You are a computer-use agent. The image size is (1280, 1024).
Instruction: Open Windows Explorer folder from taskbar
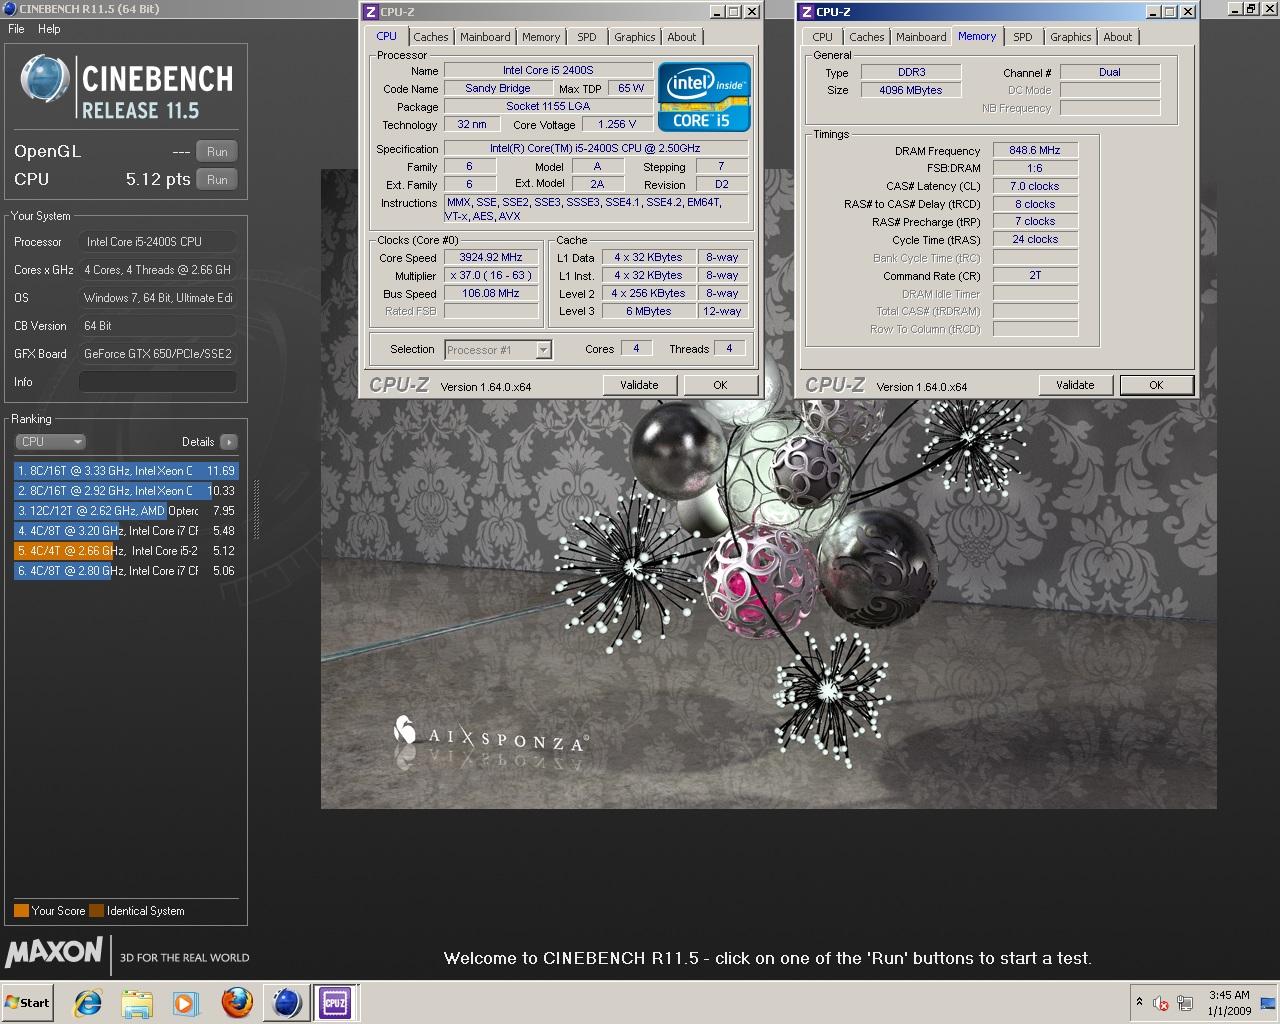137,1003
